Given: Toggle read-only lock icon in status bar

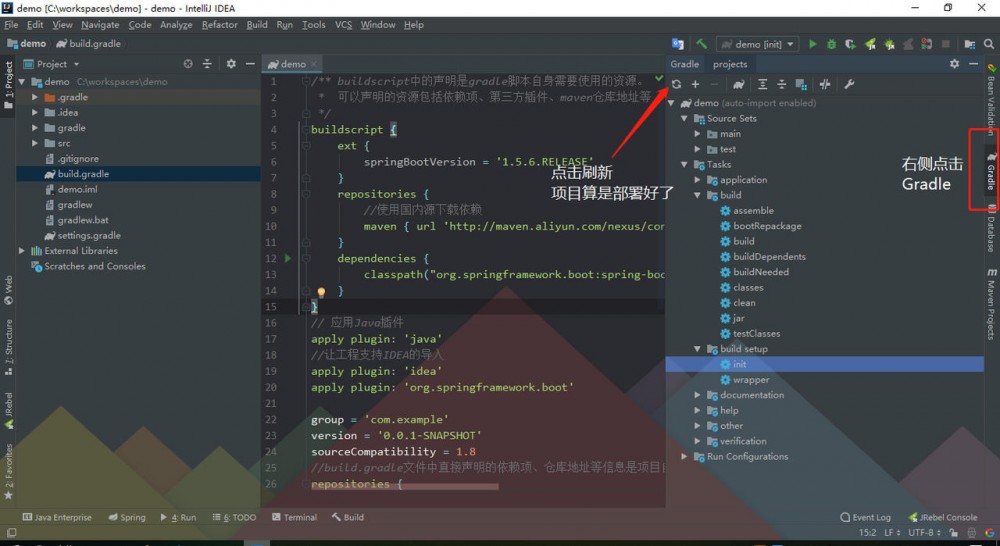Looking at the screenshot, I should tap(953, 533).
